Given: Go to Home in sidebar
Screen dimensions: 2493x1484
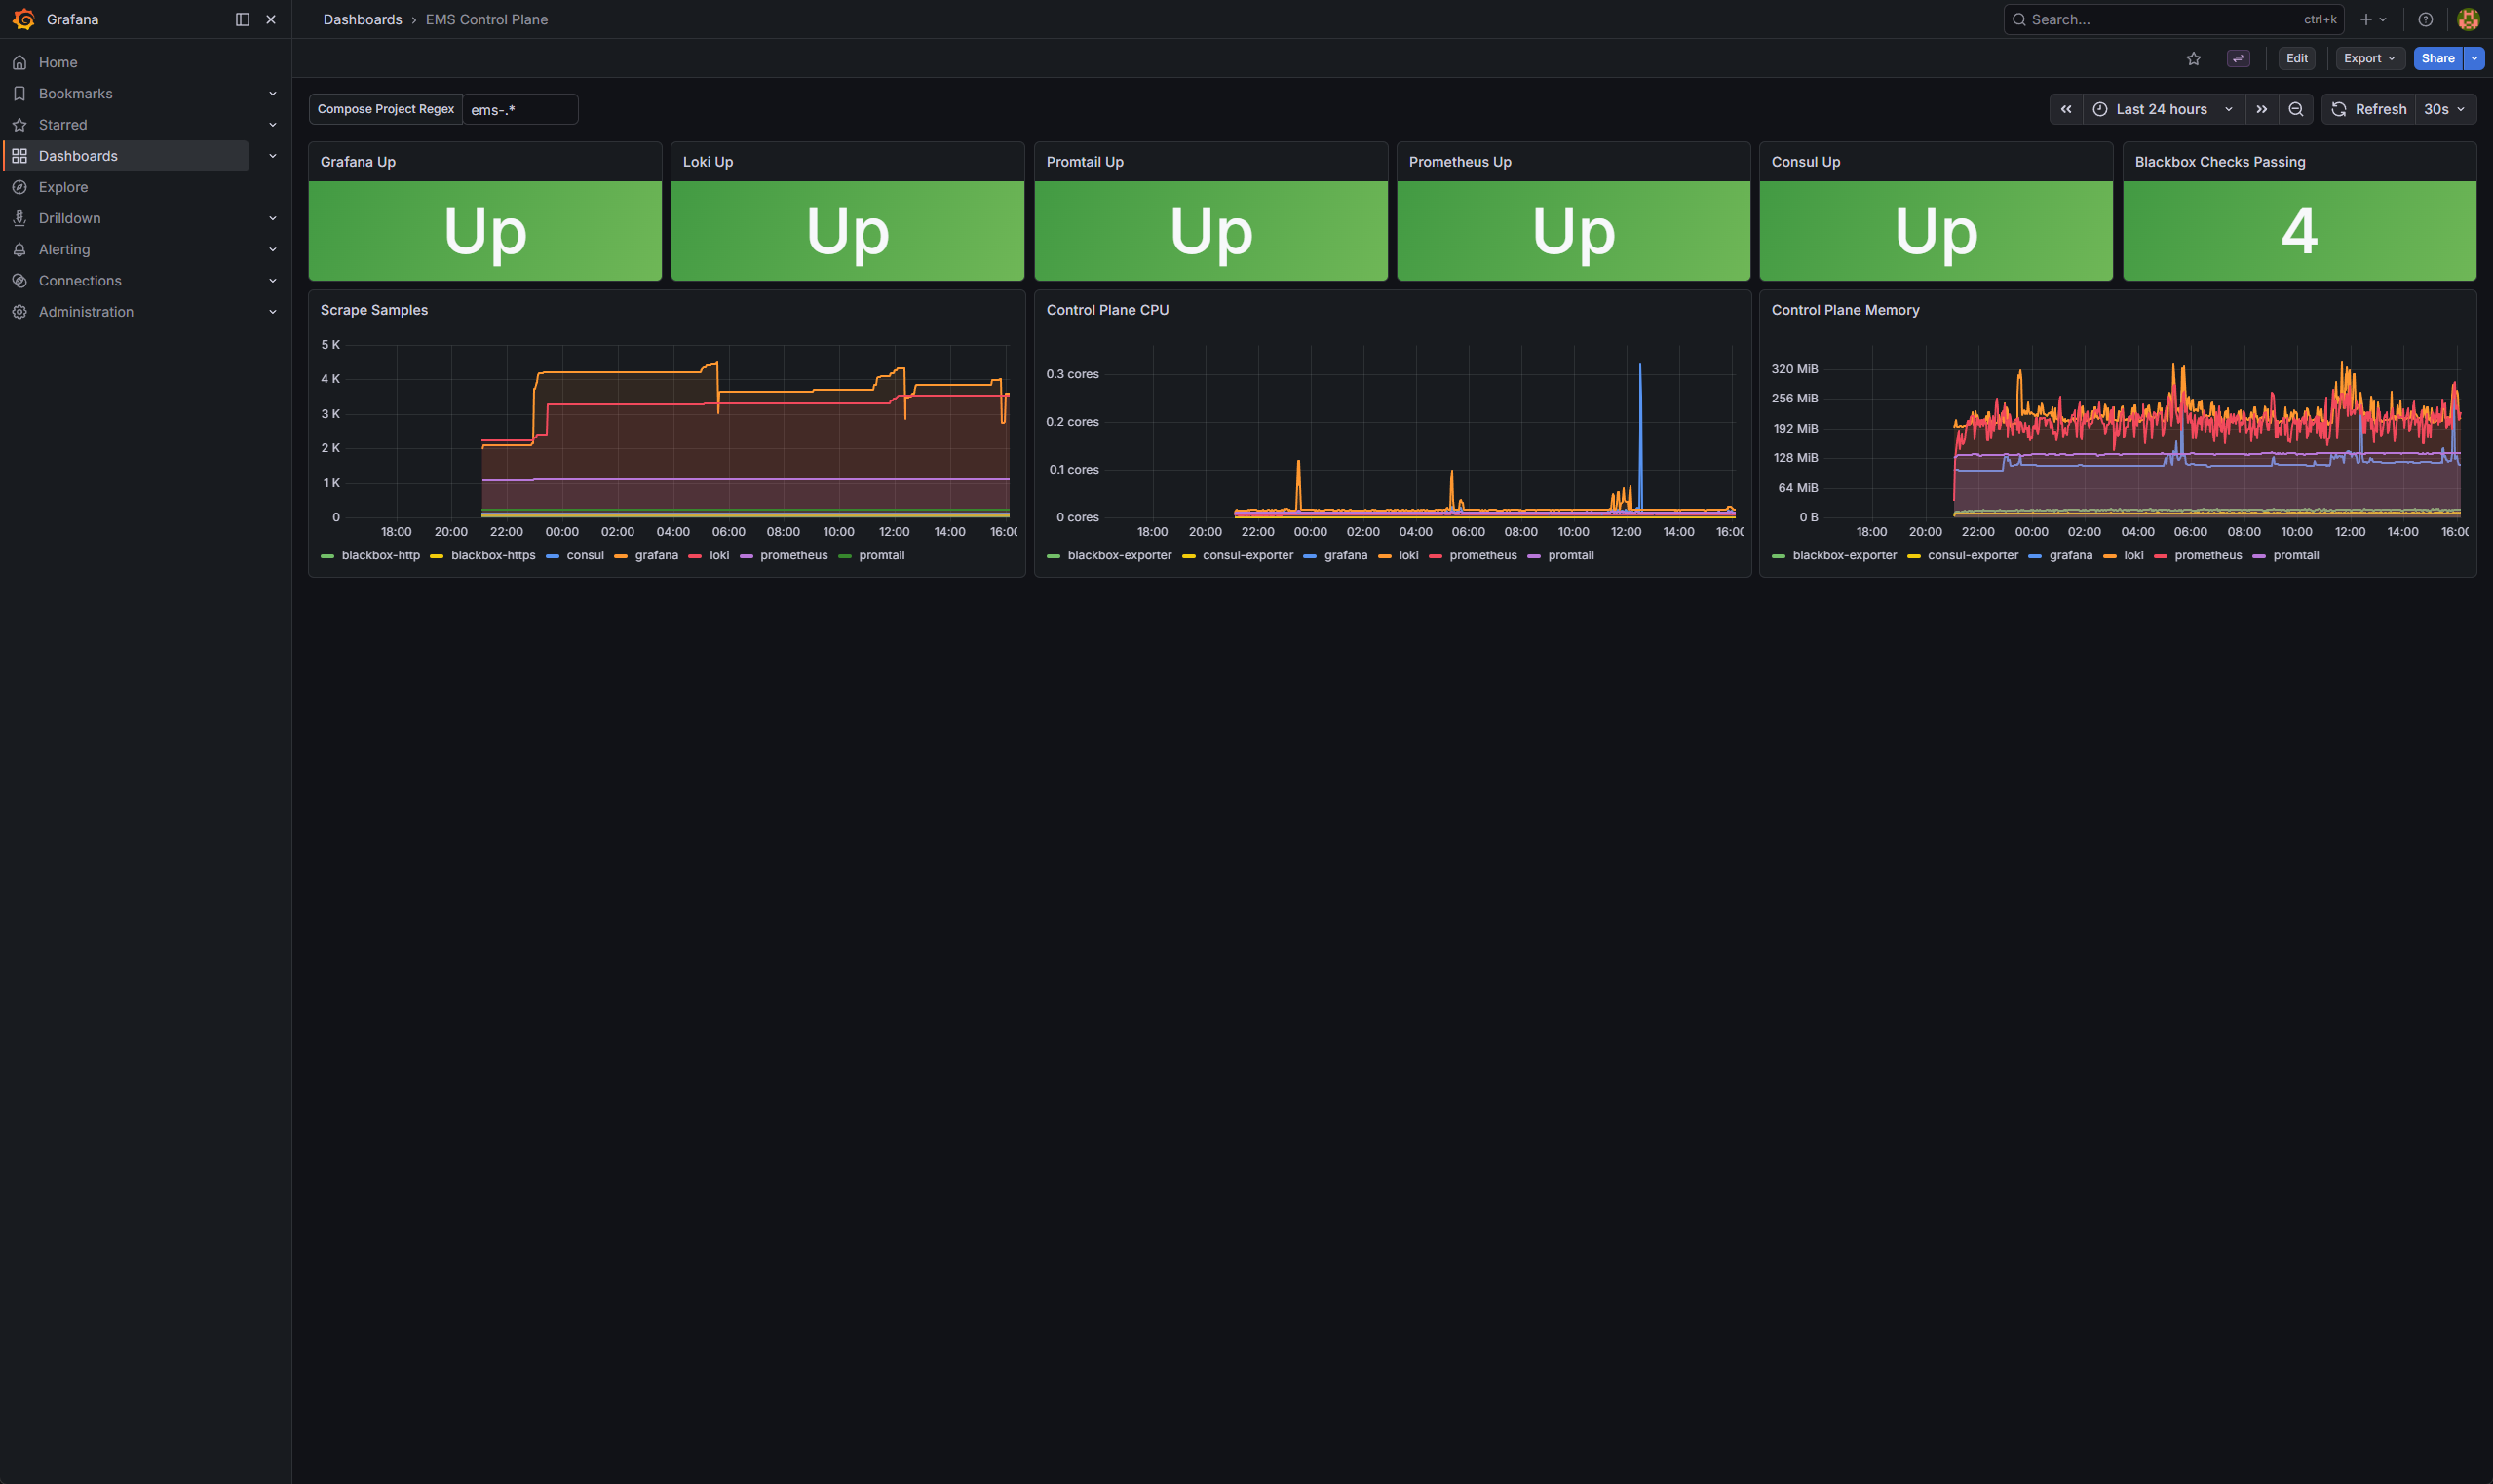Looking at the screenshot, I should pyautogui.click(x=58, y=62).
